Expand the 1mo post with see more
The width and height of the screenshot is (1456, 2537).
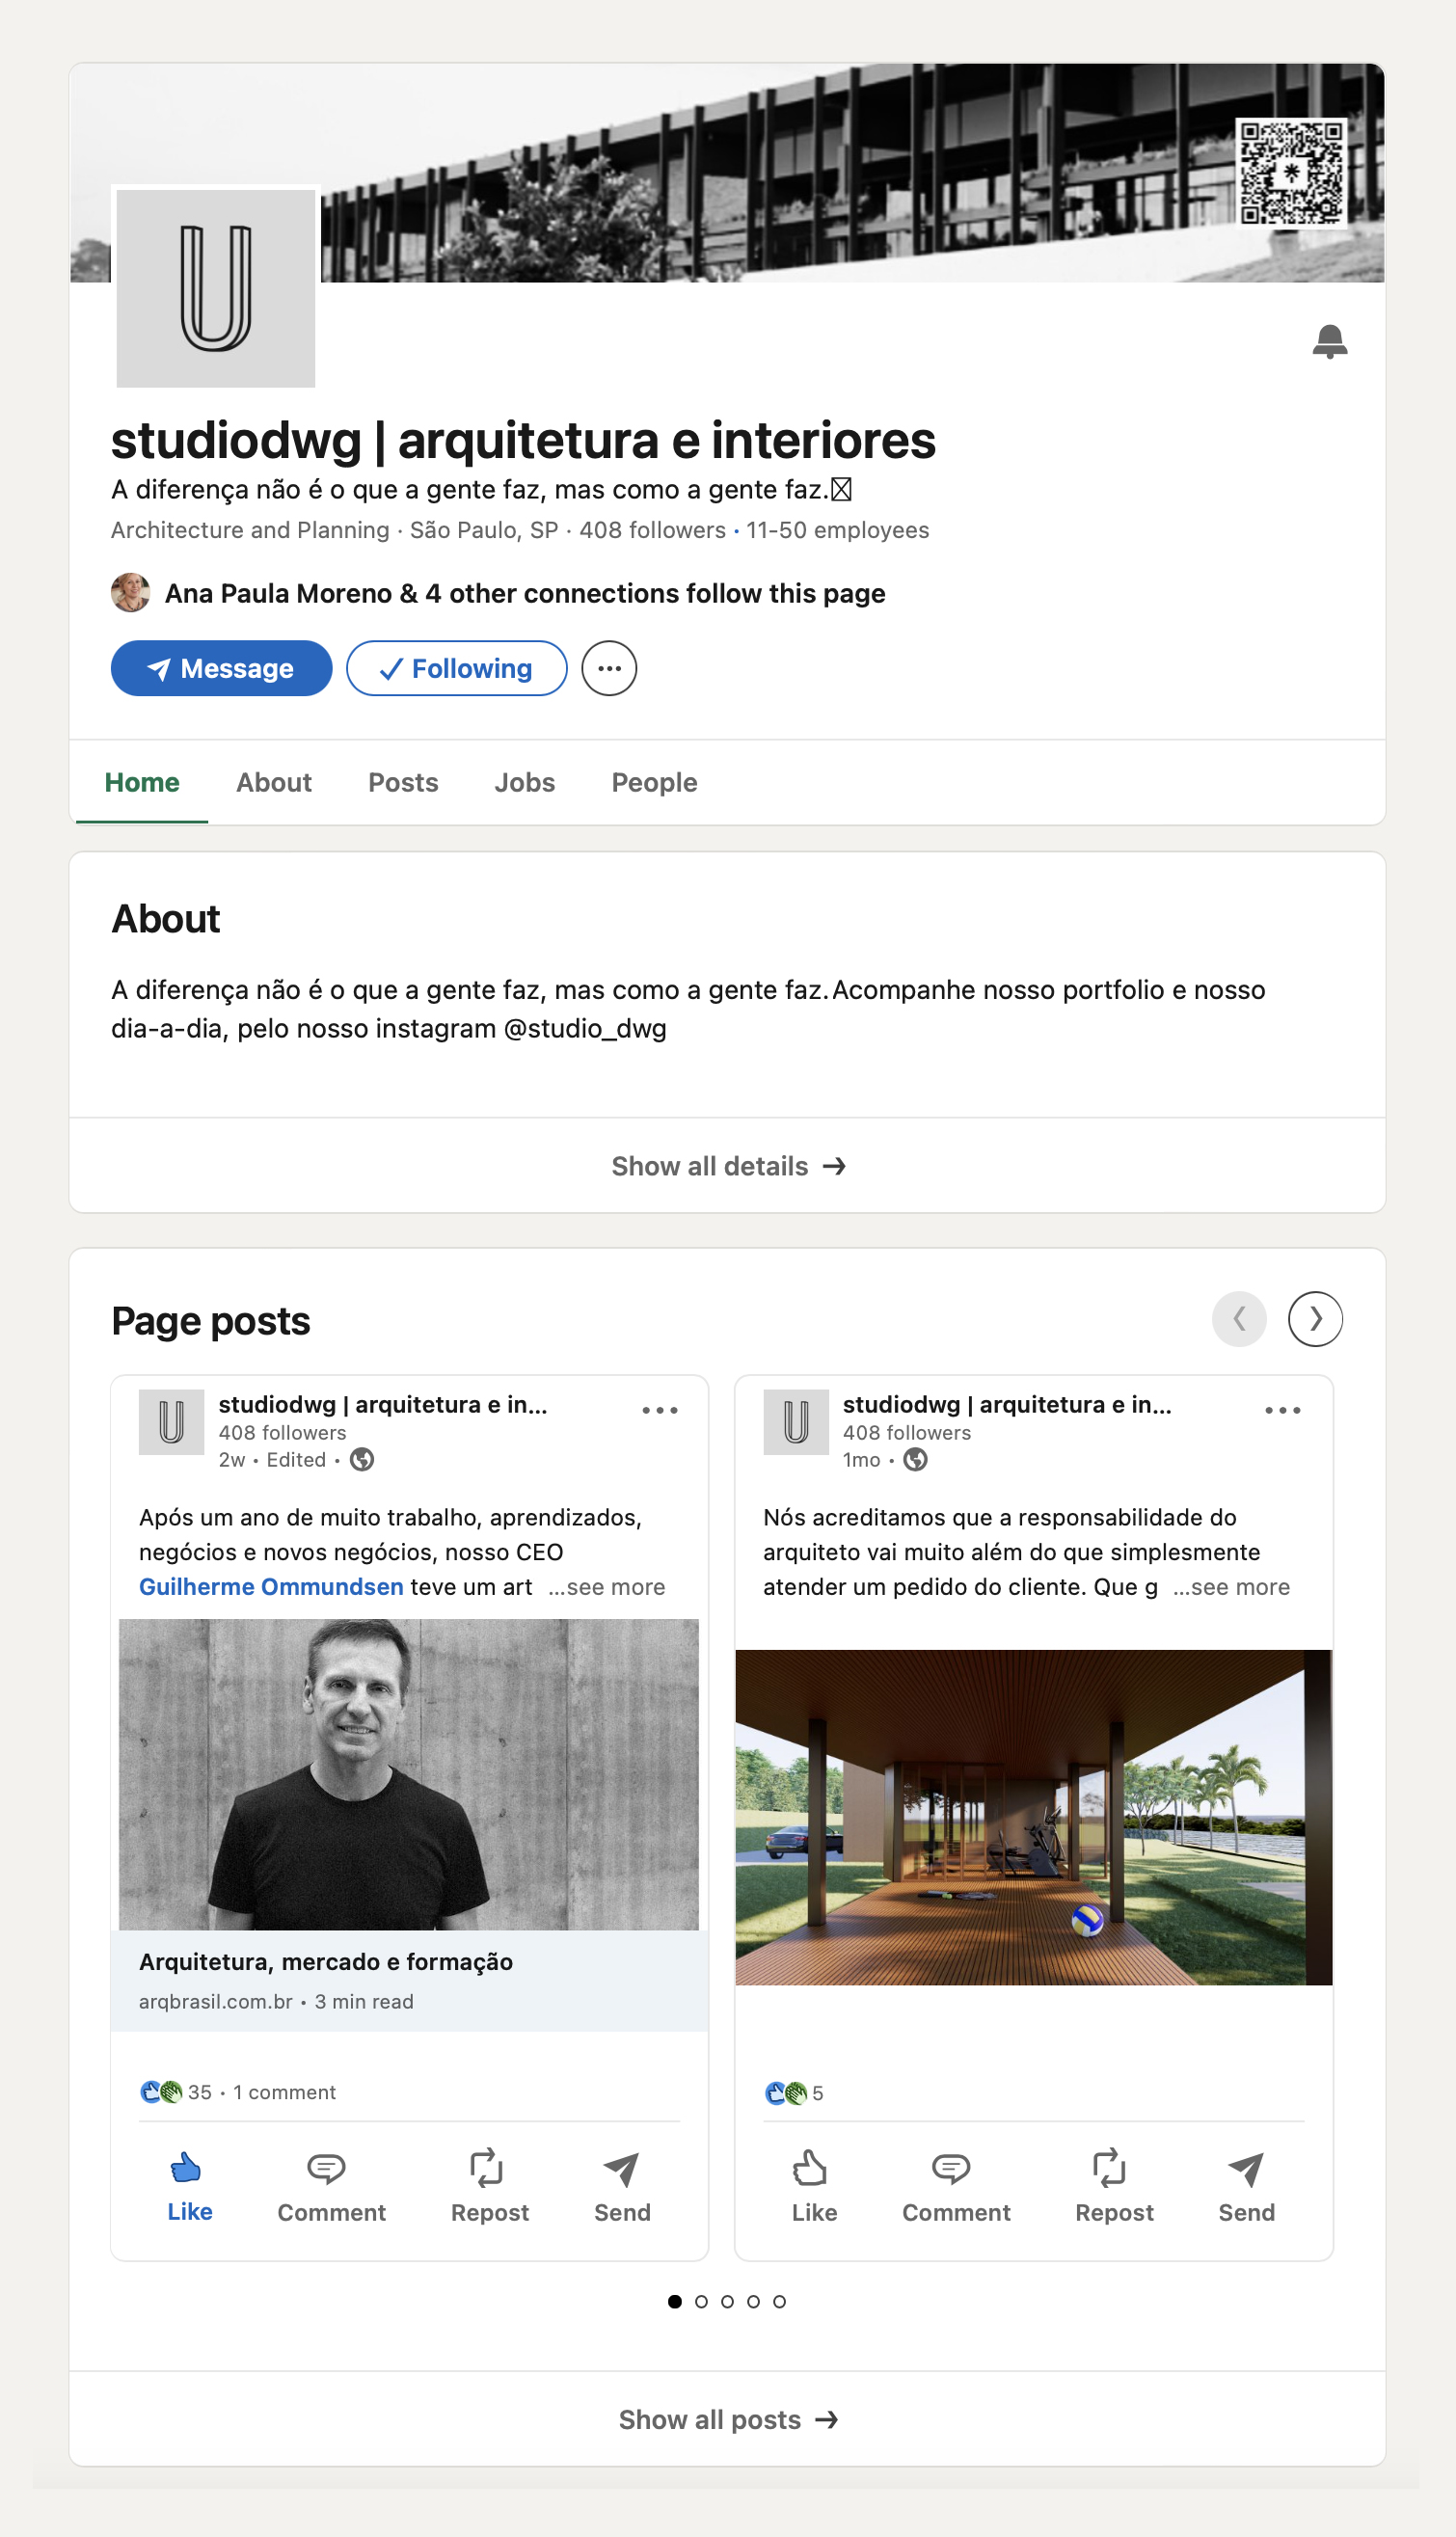(1231, 1587)
